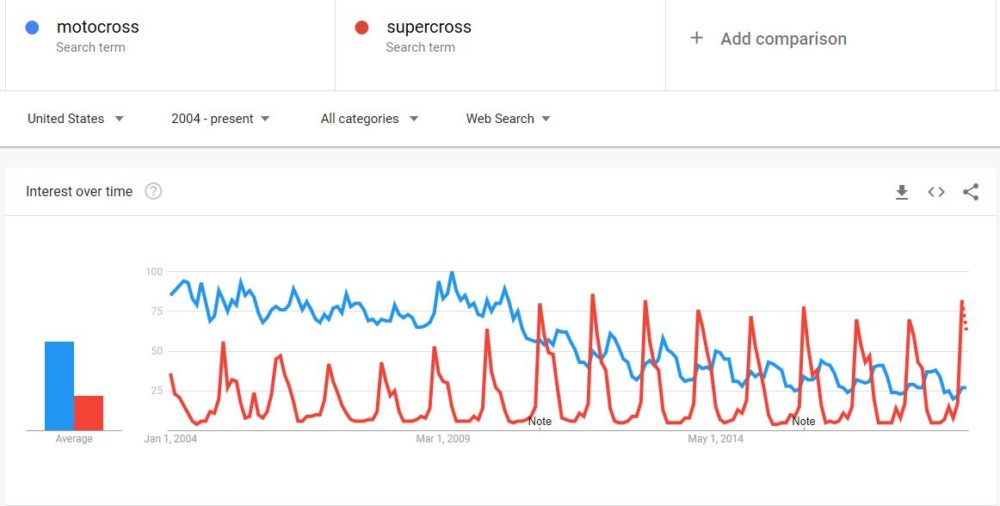Viewport: 1000px width, 506px height.
Task: Click the blue motocross term dot
Action: (32, 28)
